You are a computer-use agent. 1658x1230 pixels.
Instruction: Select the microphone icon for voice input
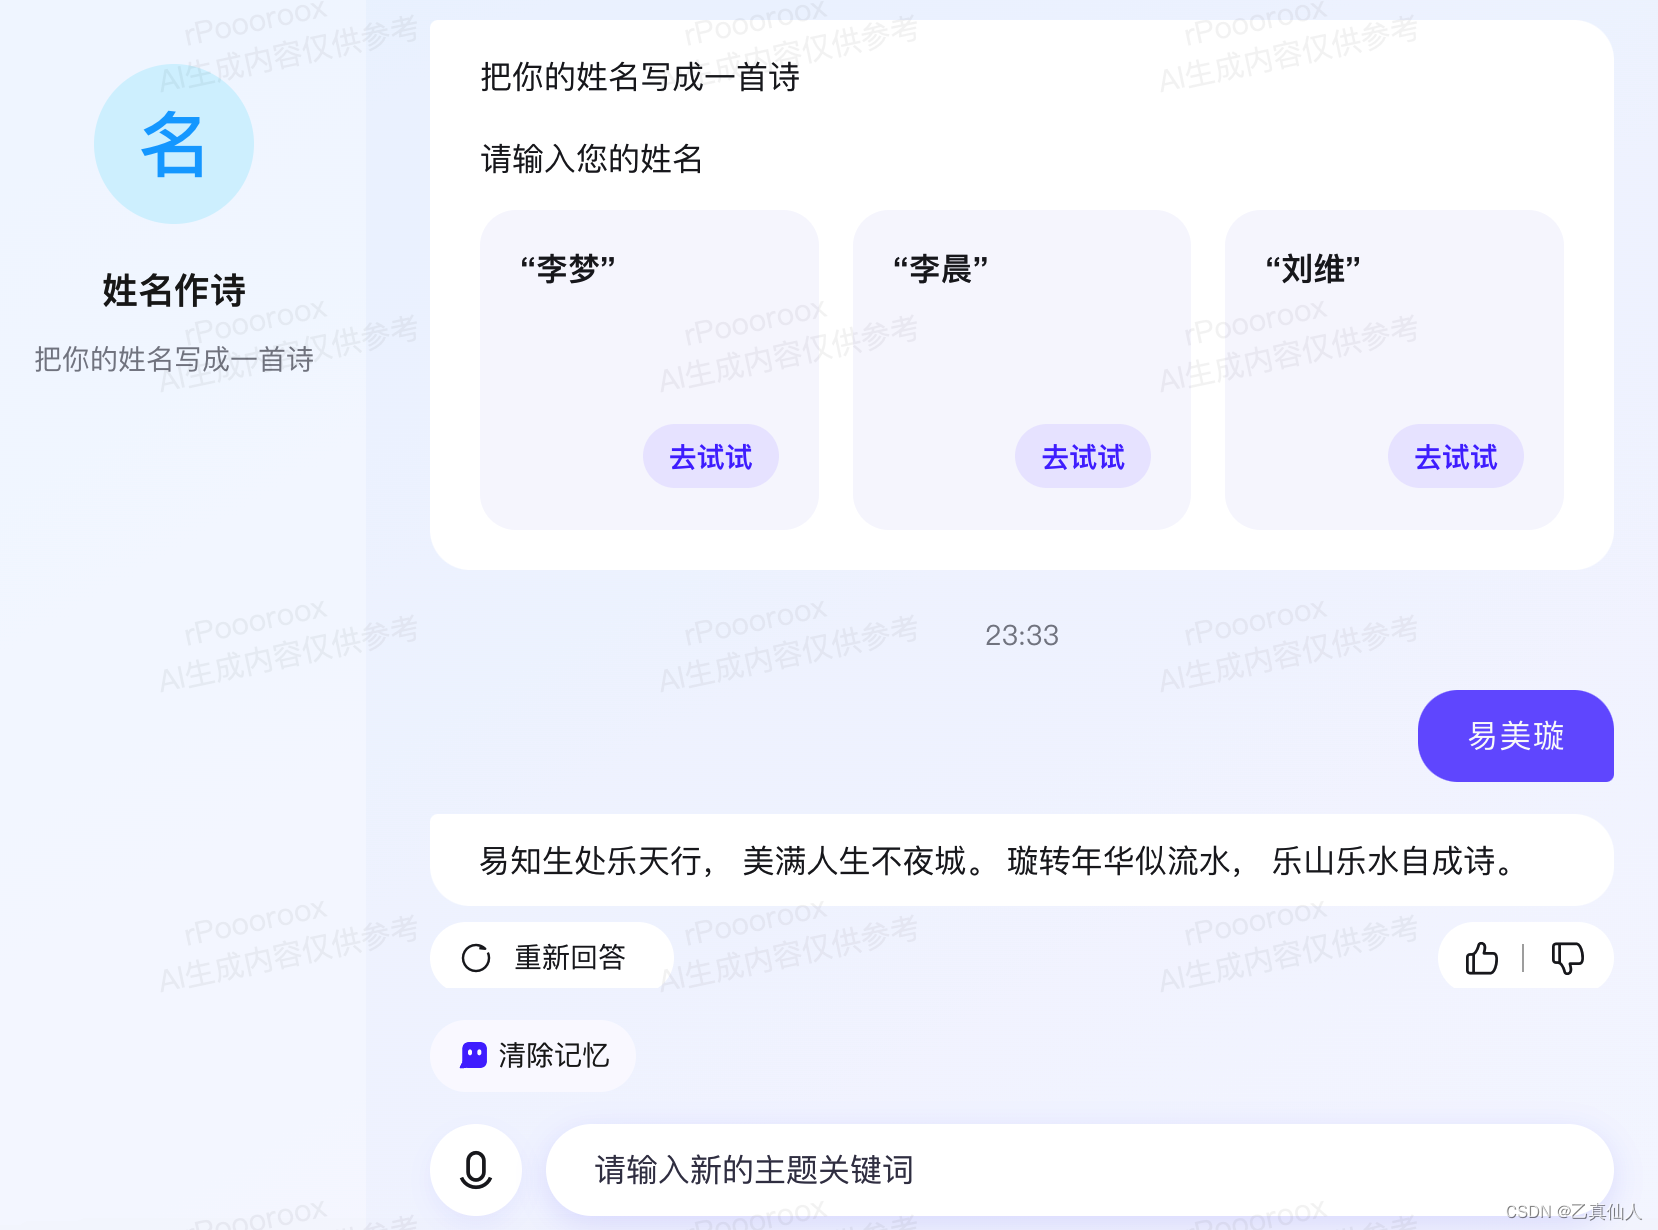[x=475, y=1169]
